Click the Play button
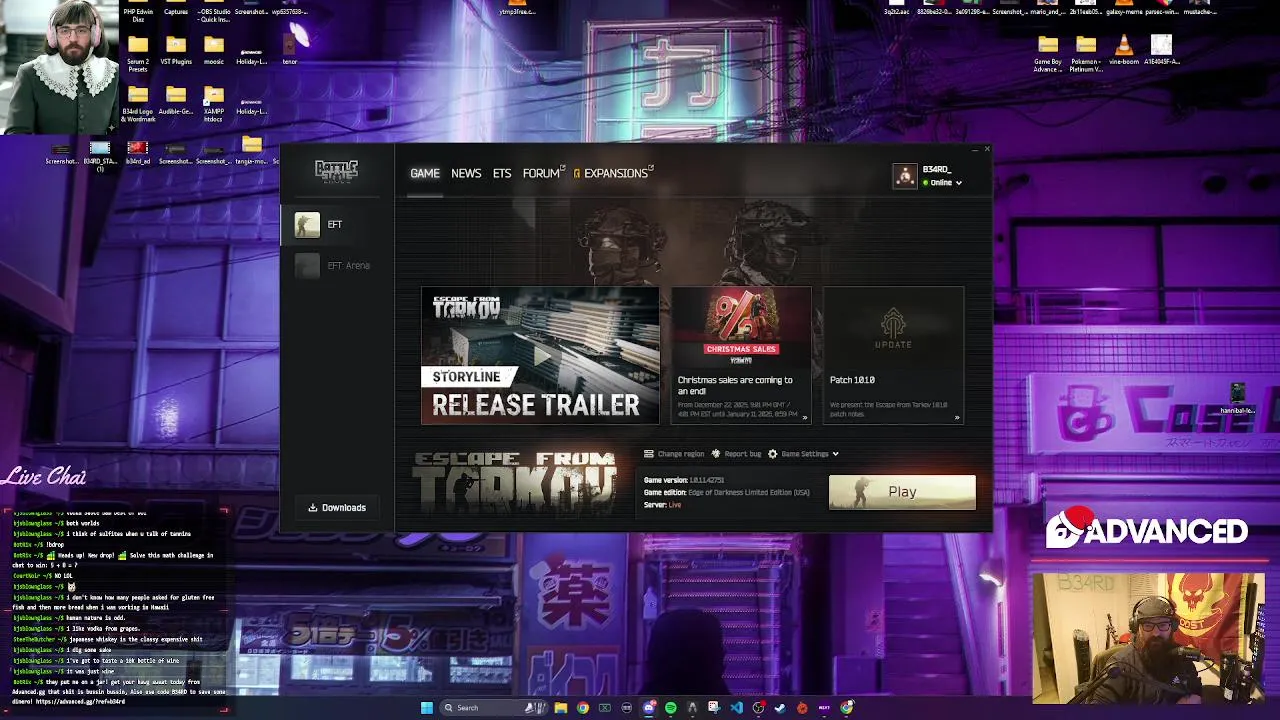 [902, 492]
